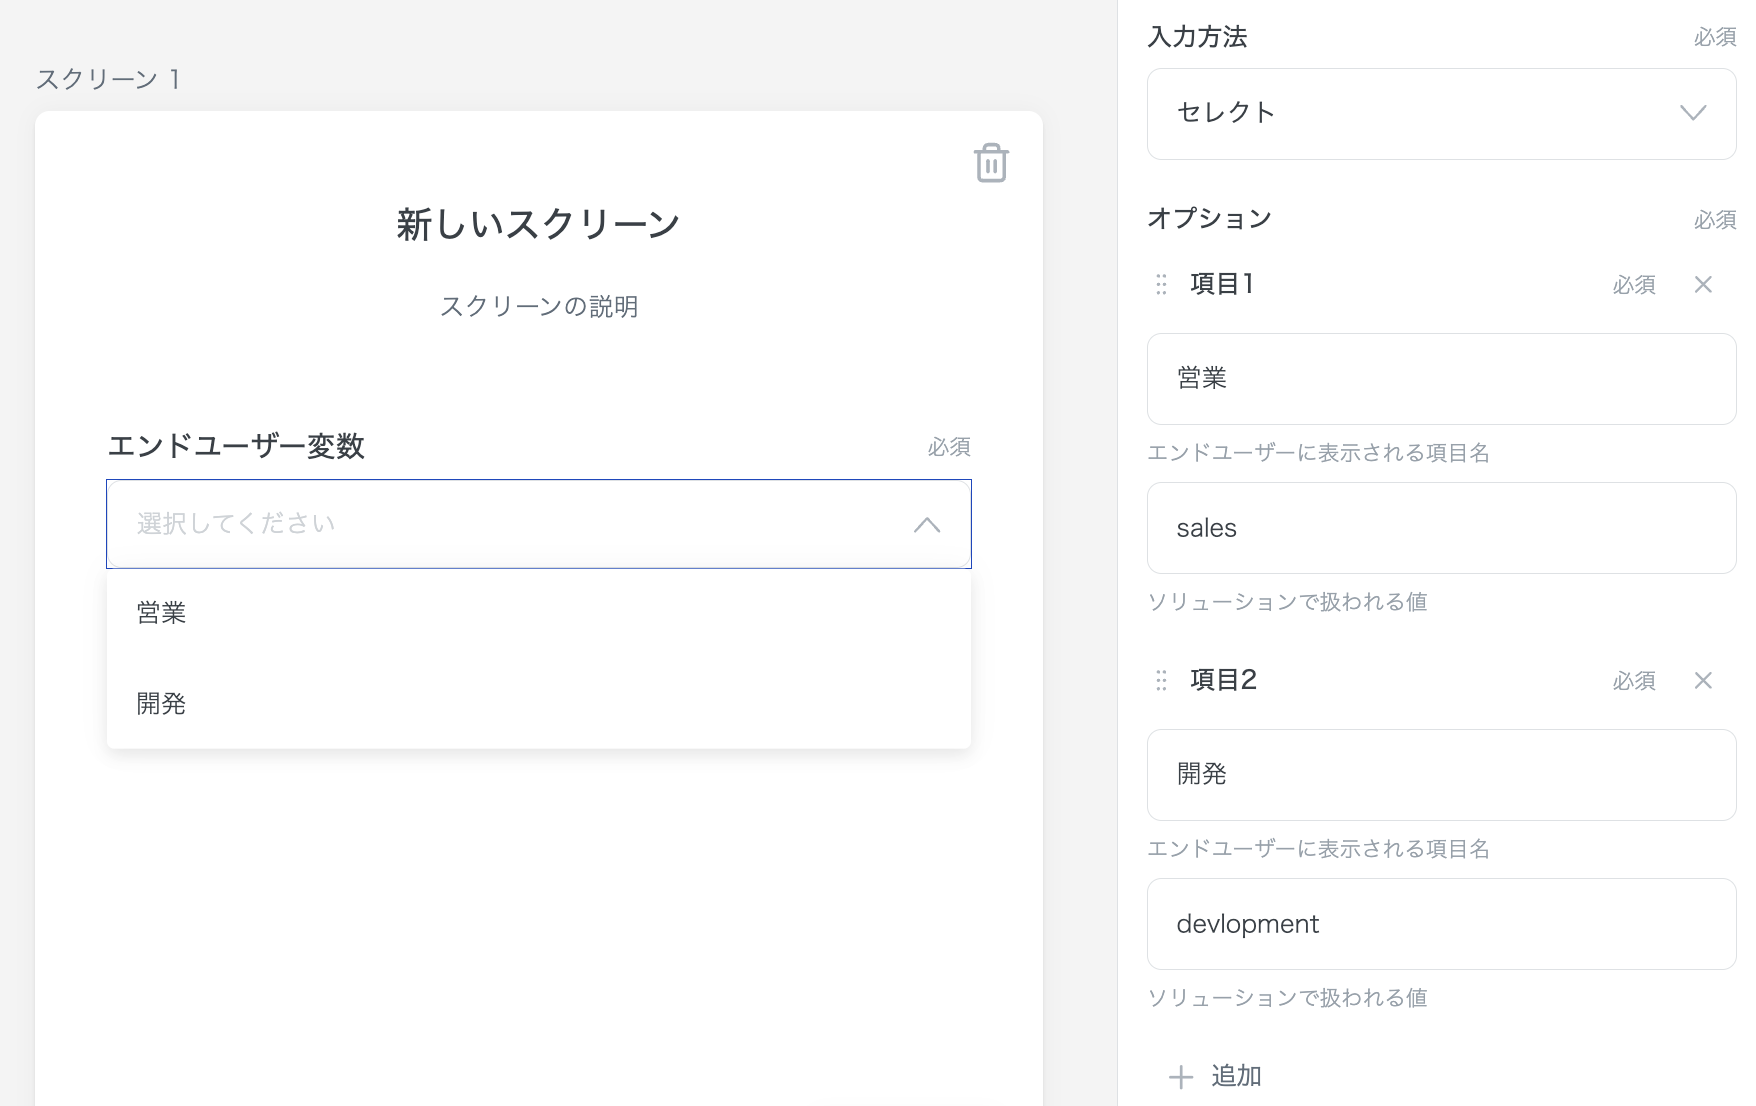This screenshot has width=1756, height=1106.
Task: Open the 入力方法 セレクト dropdown
Action: point(1440,113)
